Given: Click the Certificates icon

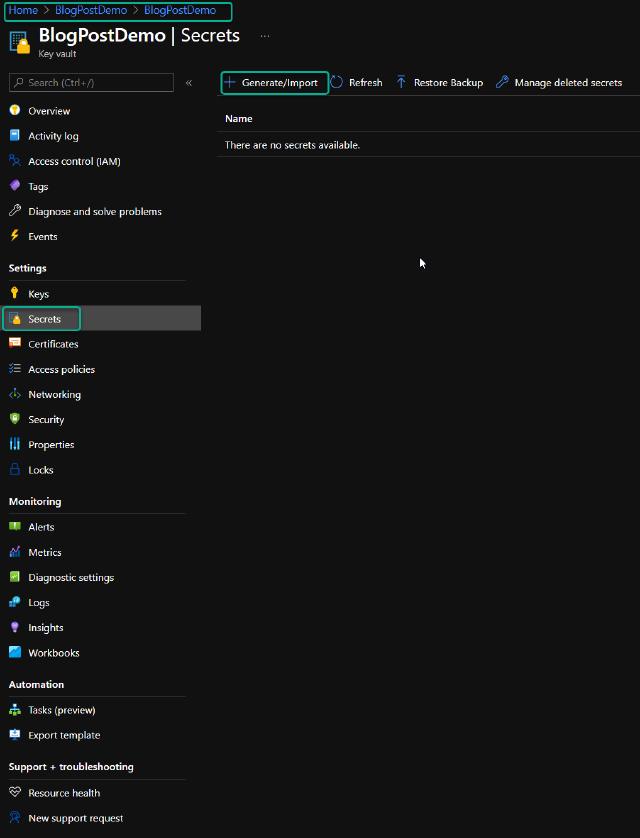Looking at the screenshot, I should tap(15, 344).
